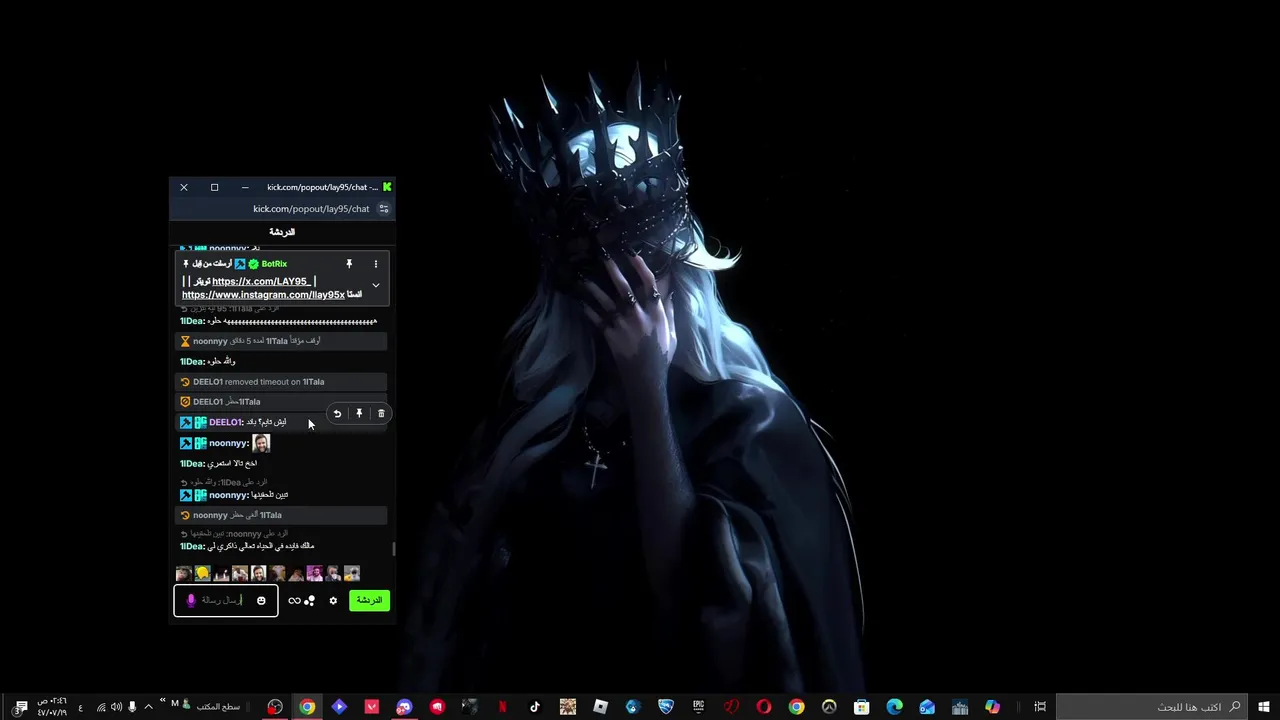
Task: Open the notification center icon
Action: (20, 707)
